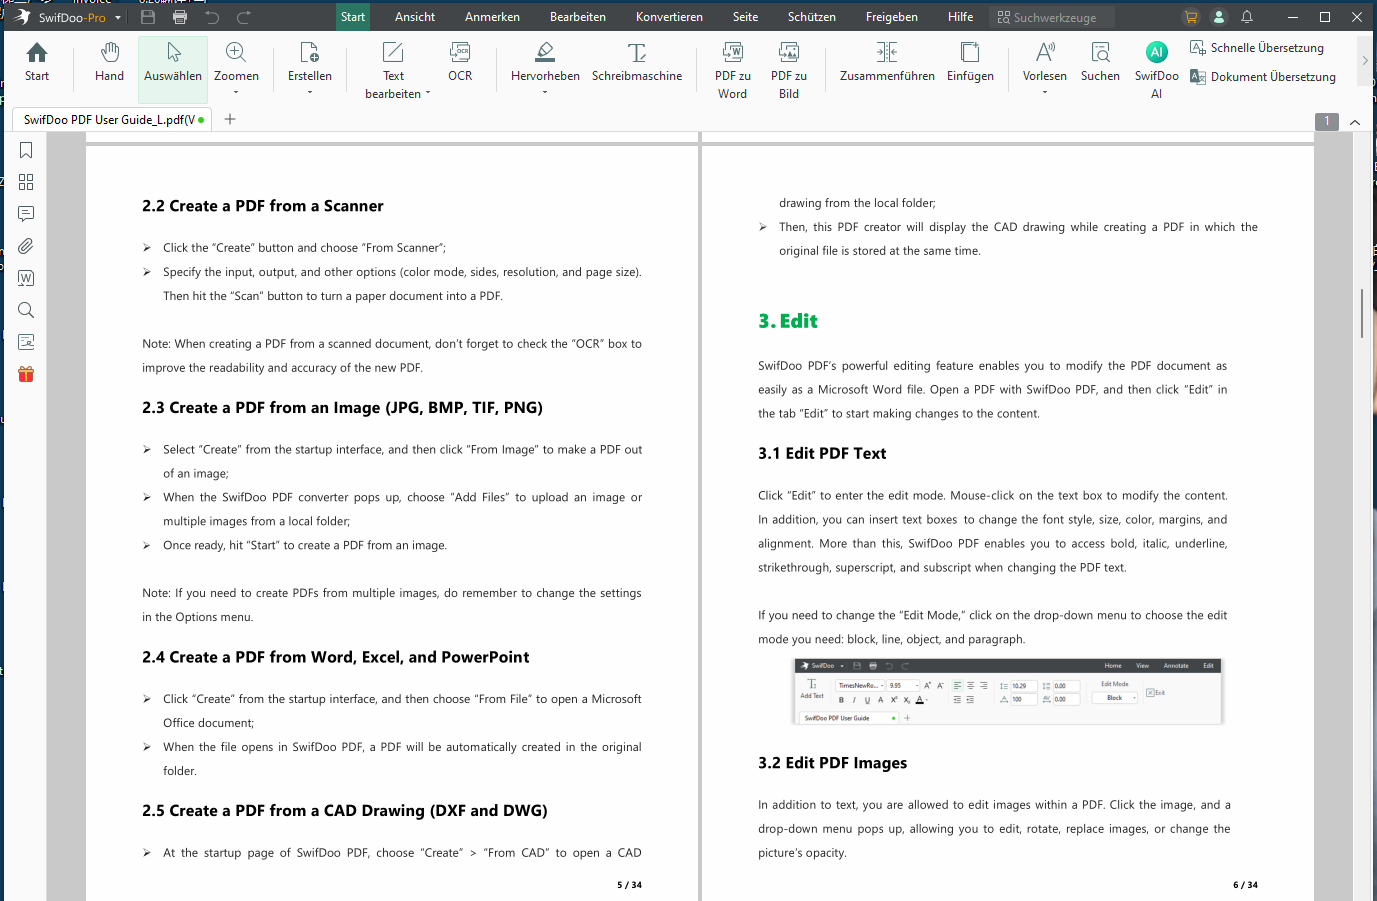Open the sidebar magnifier search panel
This screenshot has width=1377, height=901.
26,310
